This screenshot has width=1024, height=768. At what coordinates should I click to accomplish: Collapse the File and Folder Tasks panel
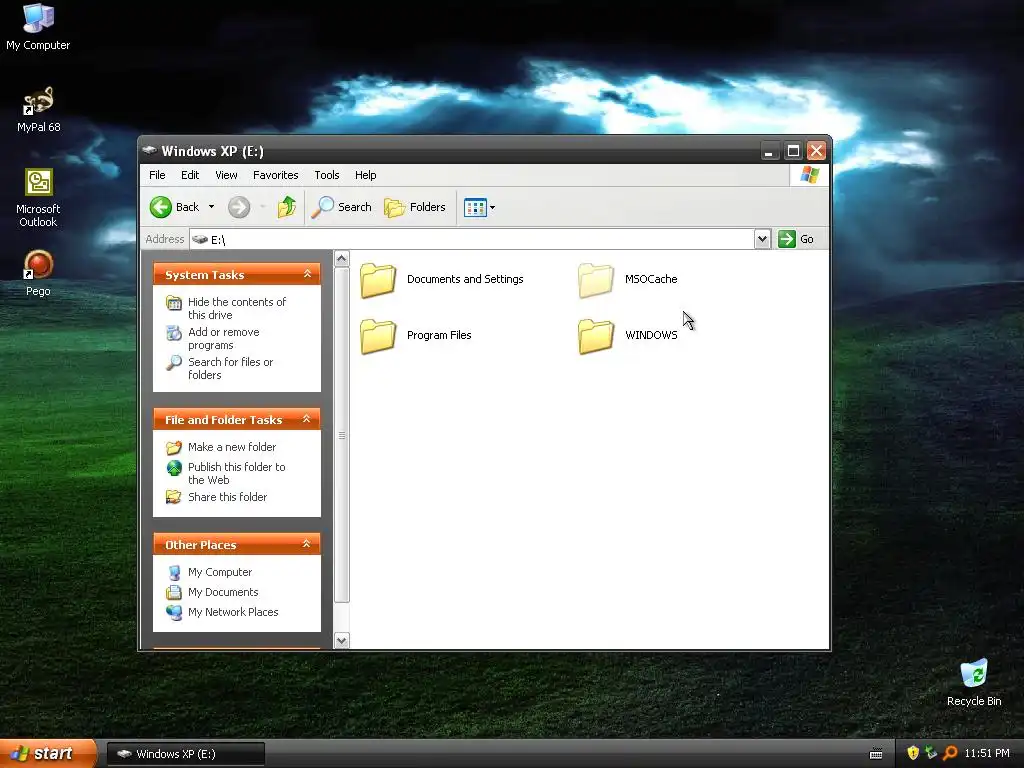pos(306,419)
